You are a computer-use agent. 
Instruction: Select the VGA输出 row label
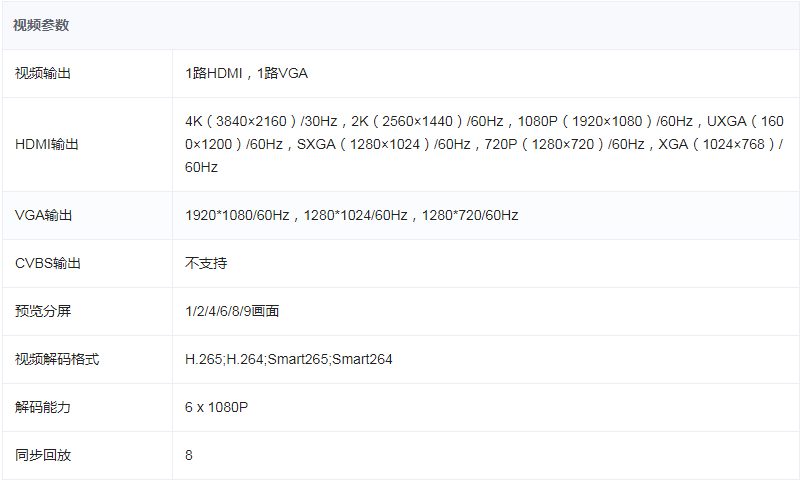click(43, 215)
